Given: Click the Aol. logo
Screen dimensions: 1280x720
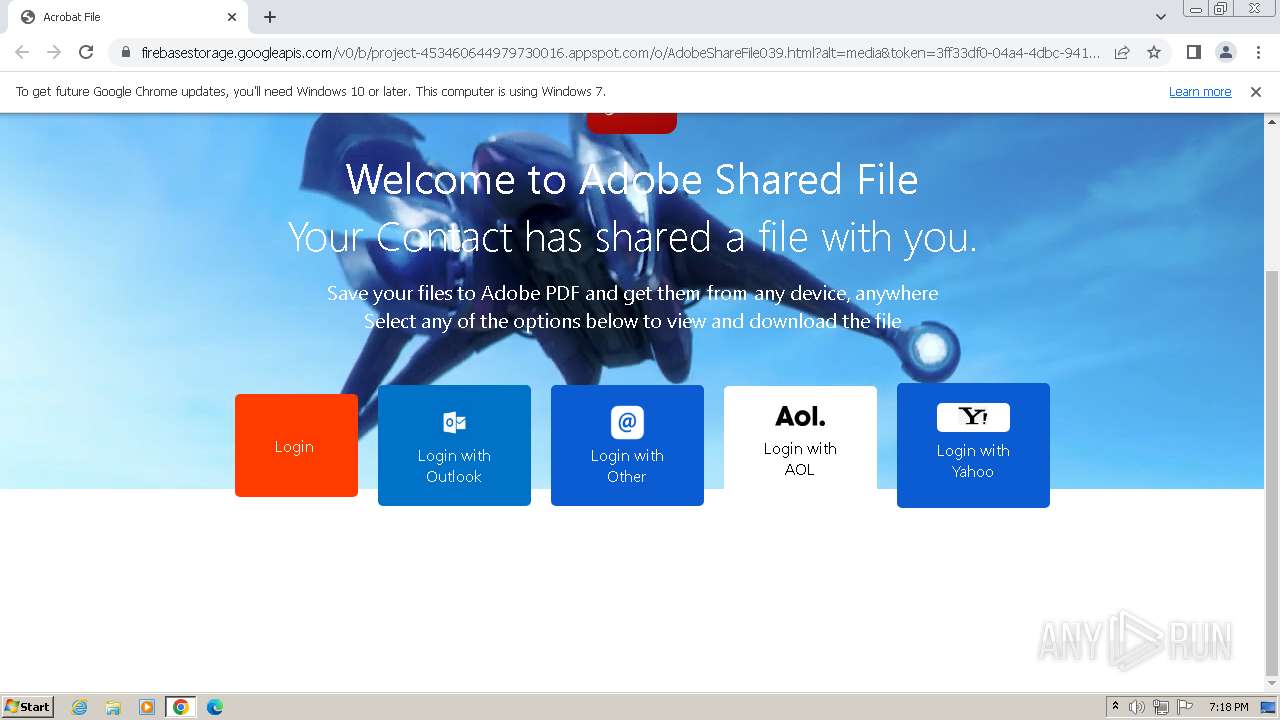Looking at the screenshot, I should pyautogui.click(x=800, y=416).
